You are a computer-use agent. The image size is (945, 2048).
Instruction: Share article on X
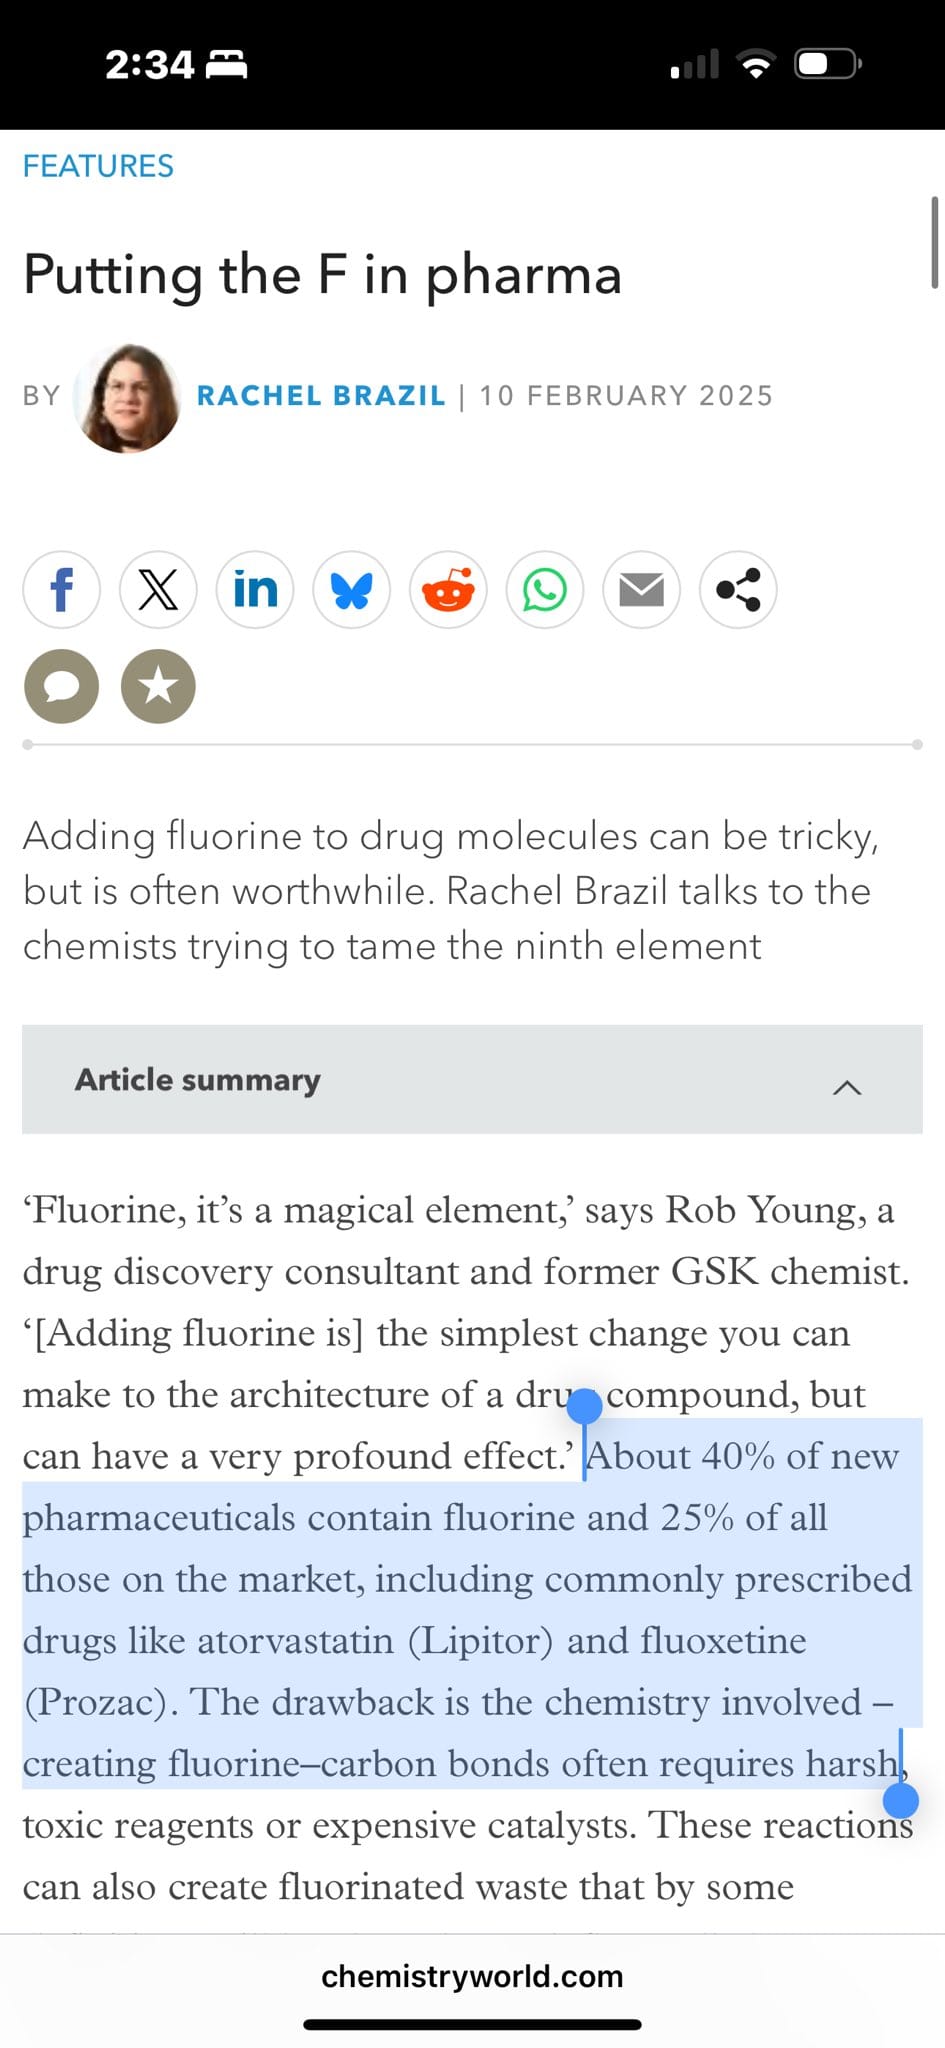point(158,590)
